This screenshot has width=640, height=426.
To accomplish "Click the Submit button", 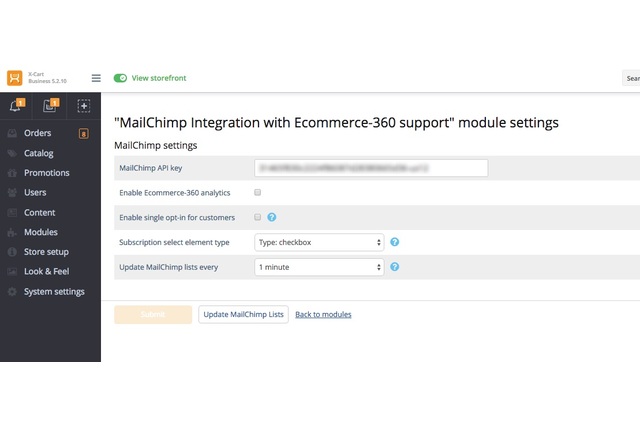I will pyautogui.click(x=153, y=315).
